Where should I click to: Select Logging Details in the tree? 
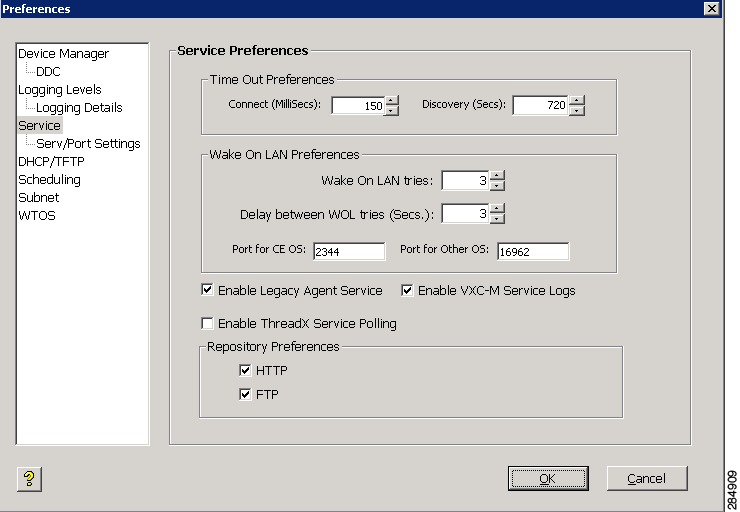pos(79,108)
